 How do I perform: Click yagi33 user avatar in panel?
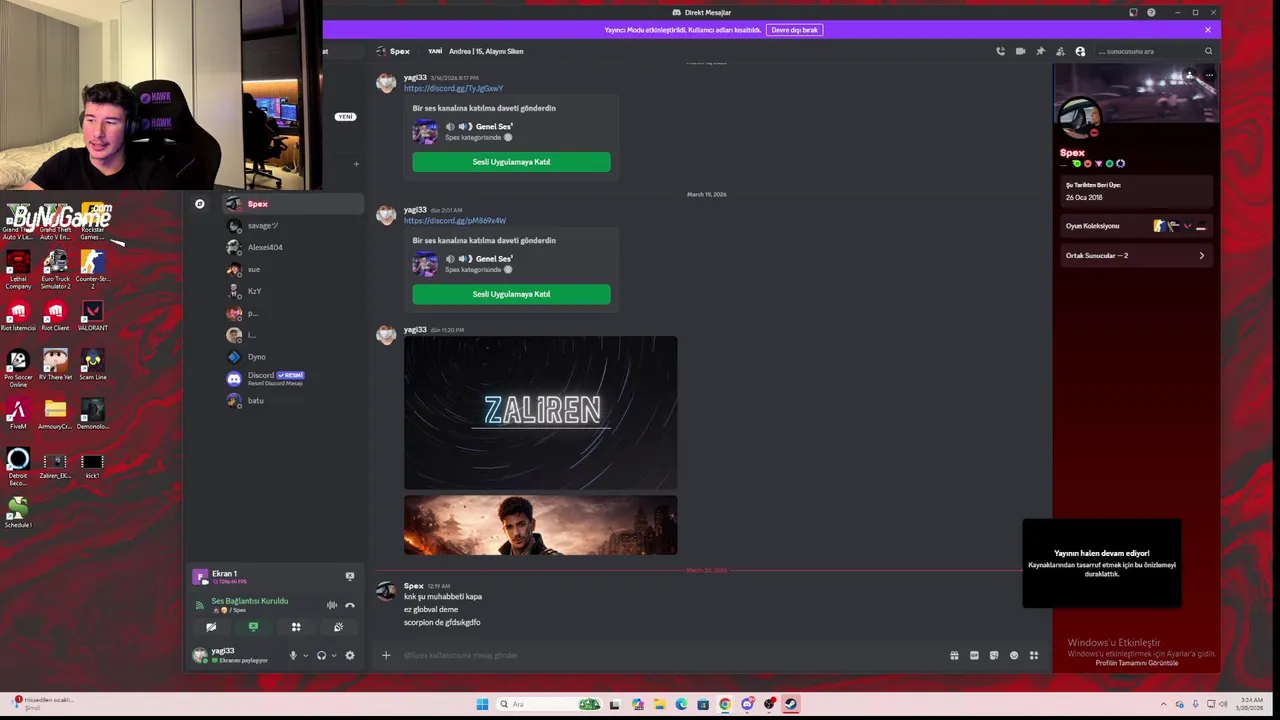click(200, 655)
